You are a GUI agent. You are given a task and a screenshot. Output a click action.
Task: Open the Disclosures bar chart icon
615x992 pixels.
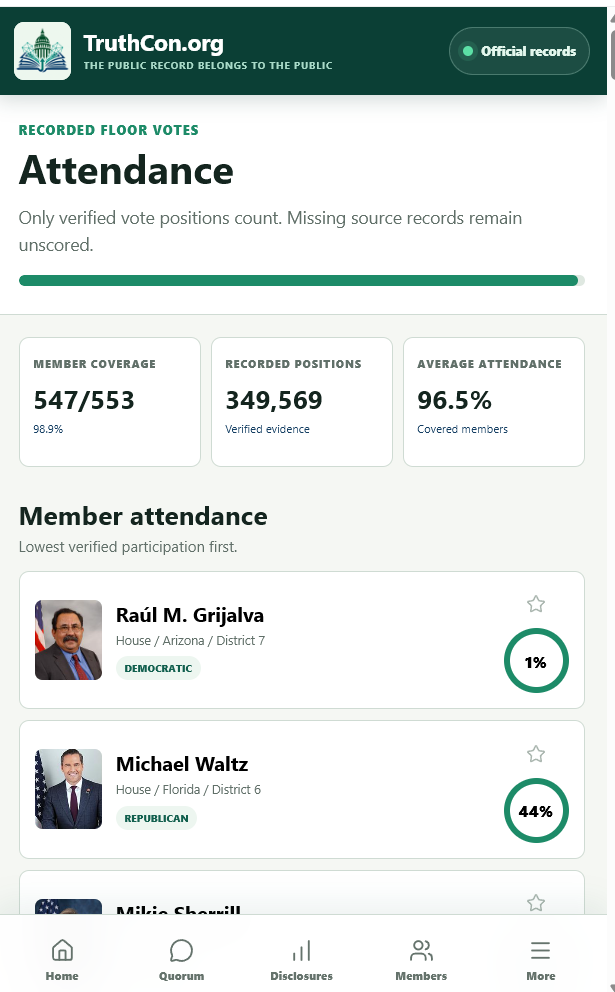pyautogui.click(x=301, y=950)
